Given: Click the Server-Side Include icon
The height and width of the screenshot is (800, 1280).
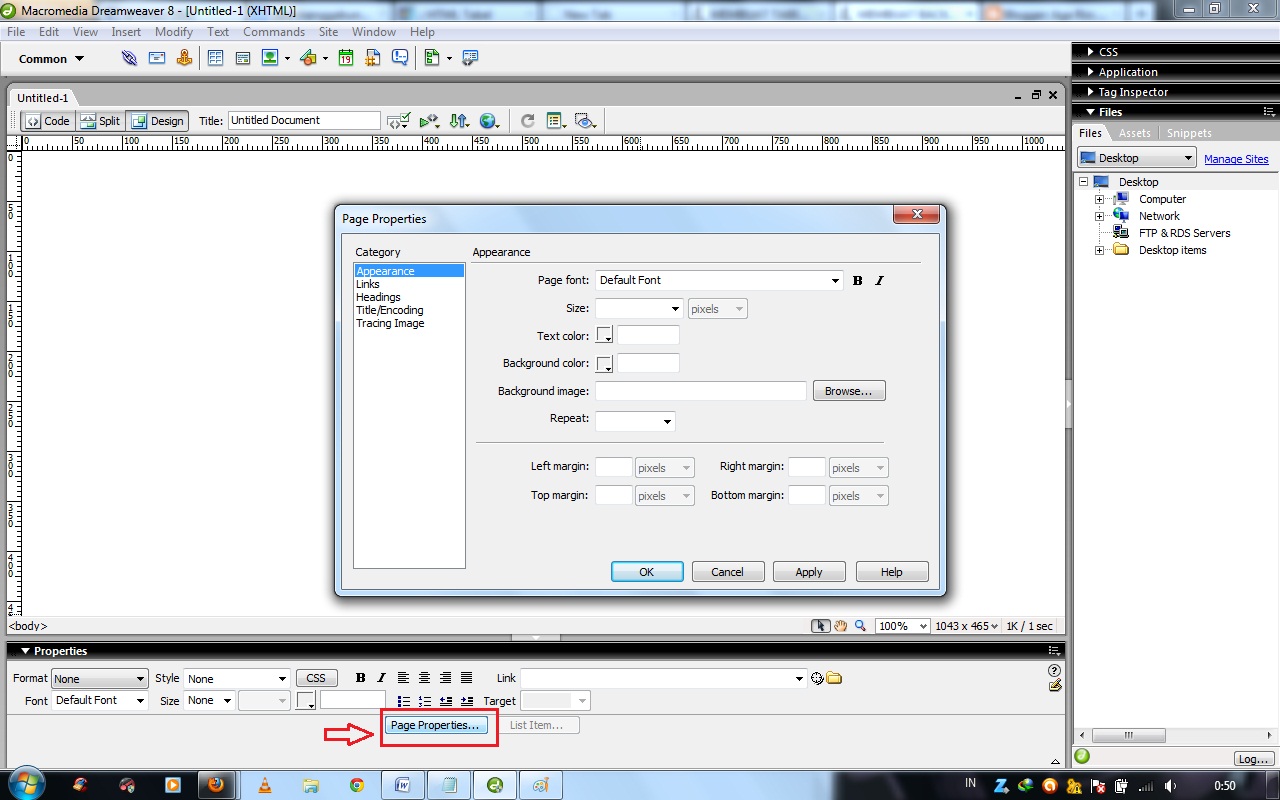Looking at the screenshot, I should (372, 58).
